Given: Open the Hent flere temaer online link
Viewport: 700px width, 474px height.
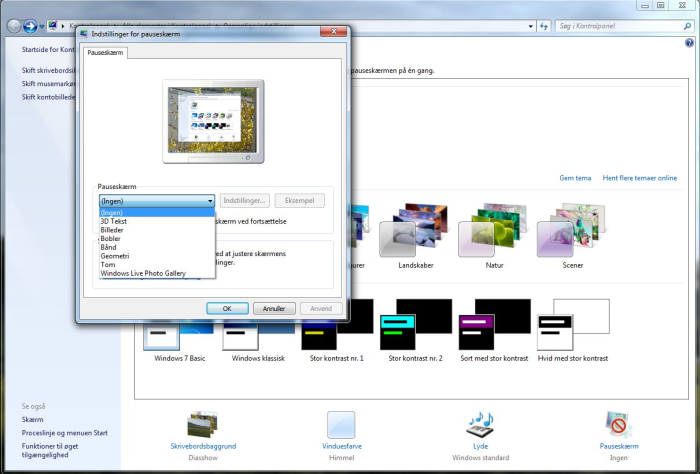Looking at the screenshot, I should point(639,178).
